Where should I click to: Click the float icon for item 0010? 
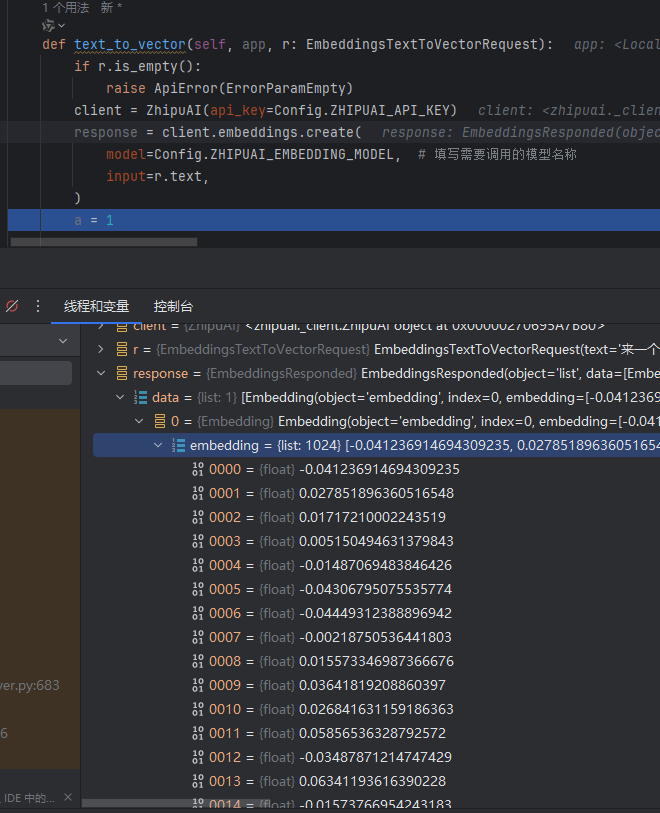[x=198, y=709]
